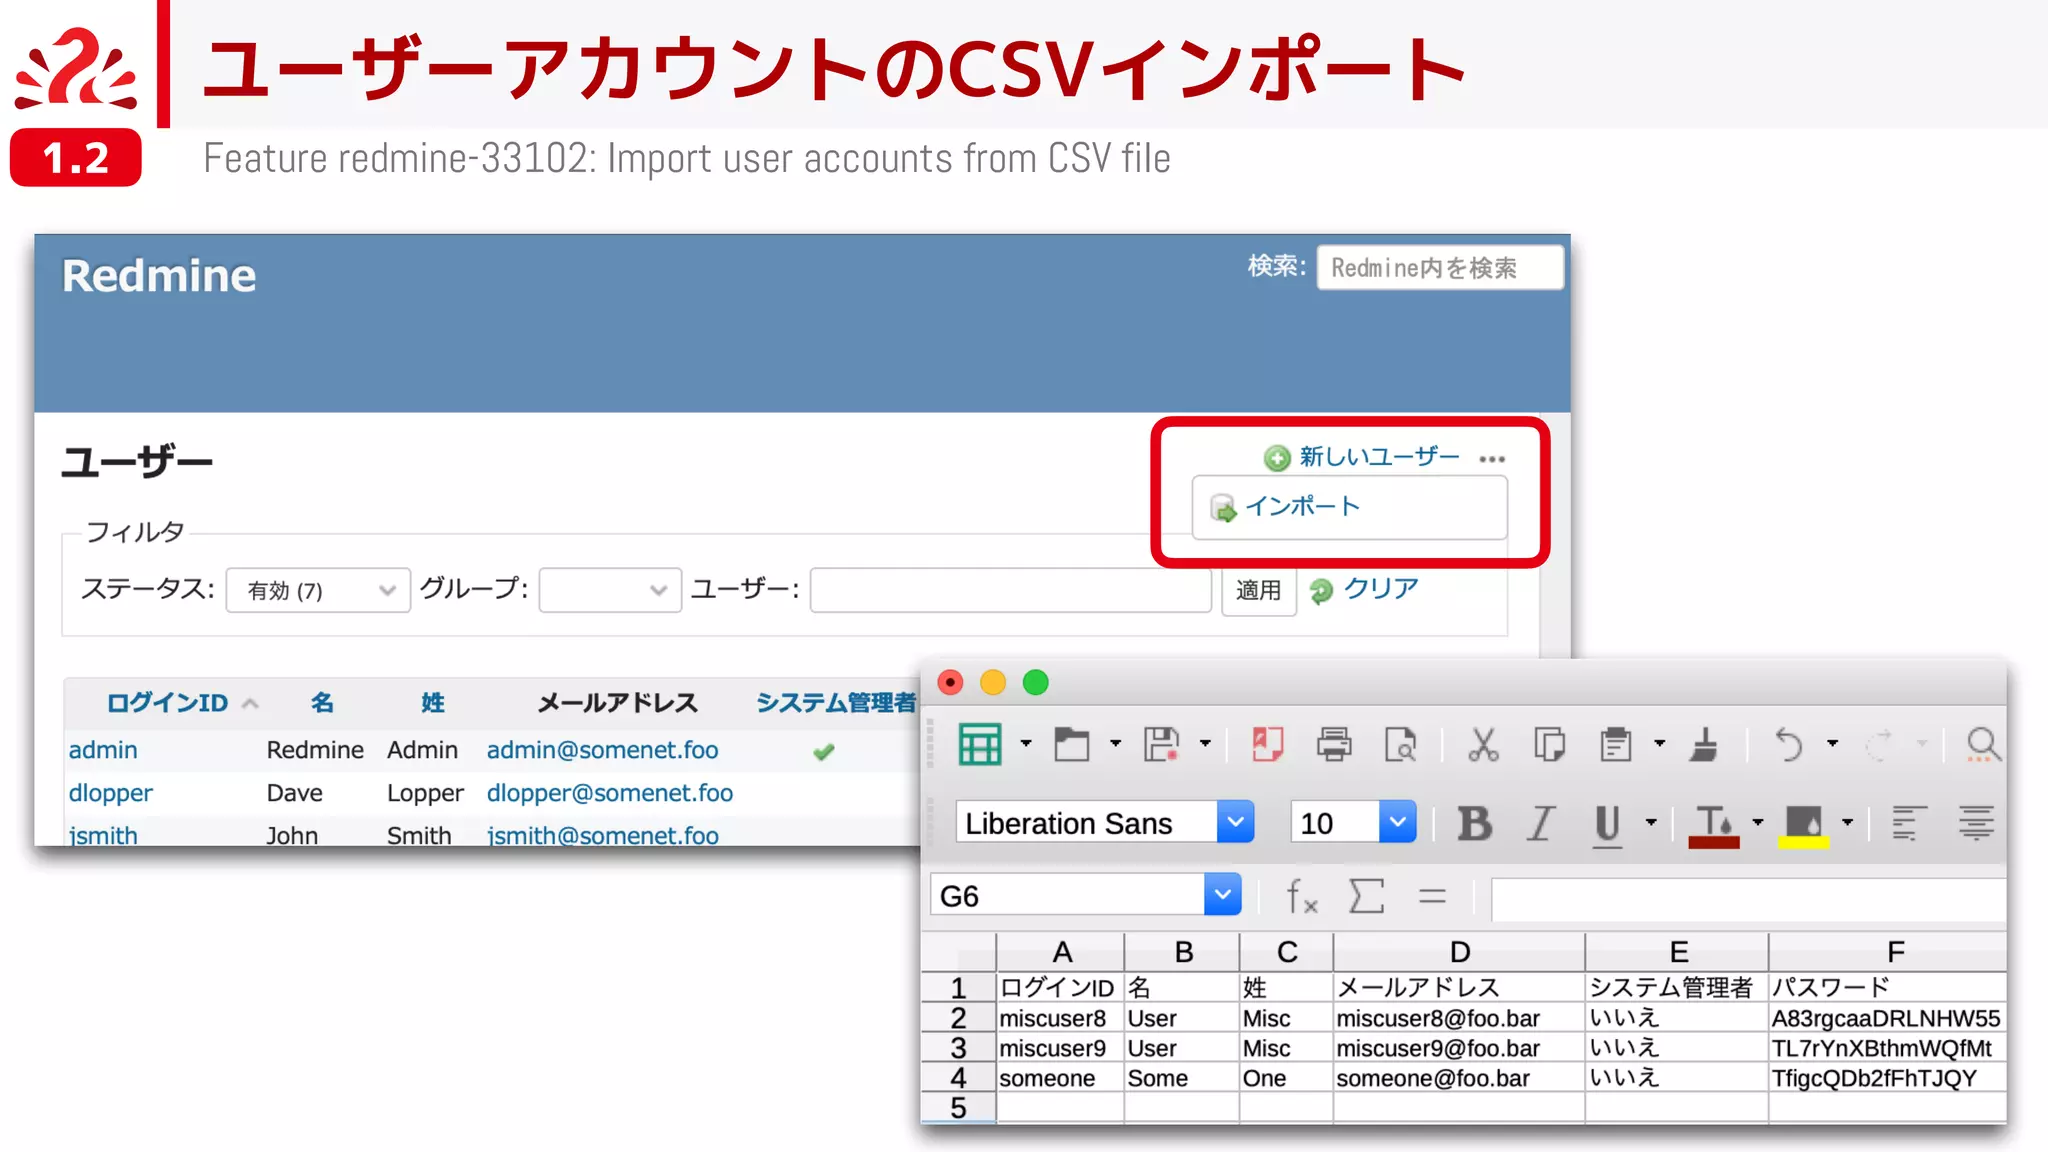Viewport: 2048px width, 1152px height.
Task: Open the G6 name box dropdown
Action: pyautogui.click(x=1222, y=895)
